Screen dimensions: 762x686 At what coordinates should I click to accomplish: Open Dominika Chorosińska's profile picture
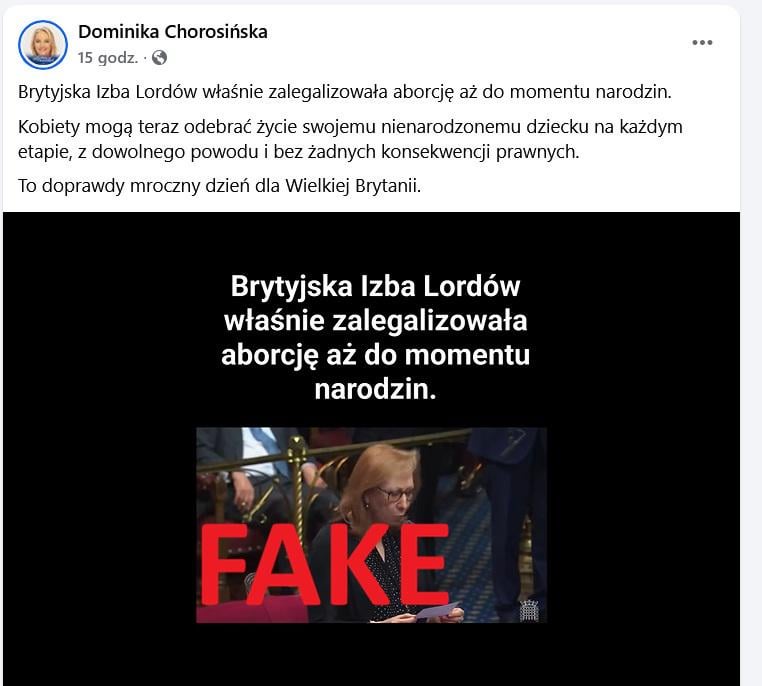point(43,45)
